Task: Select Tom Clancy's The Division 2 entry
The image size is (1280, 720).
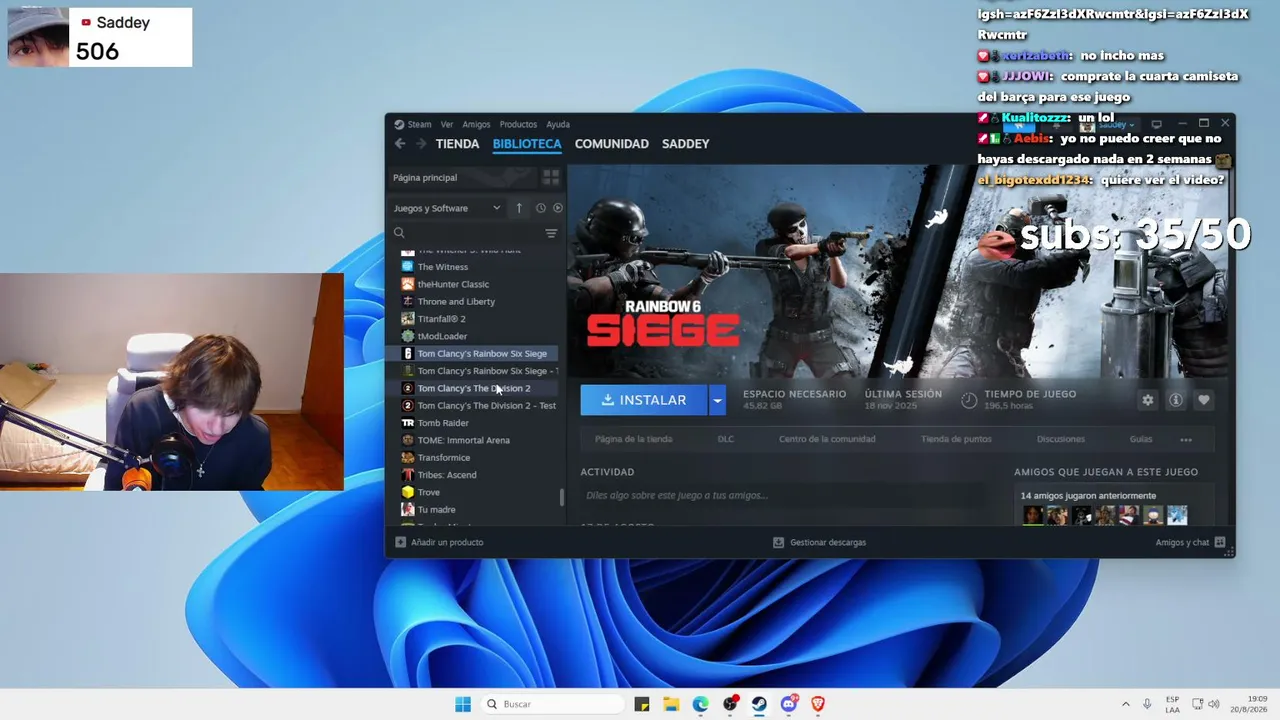Action: [474, 388]
